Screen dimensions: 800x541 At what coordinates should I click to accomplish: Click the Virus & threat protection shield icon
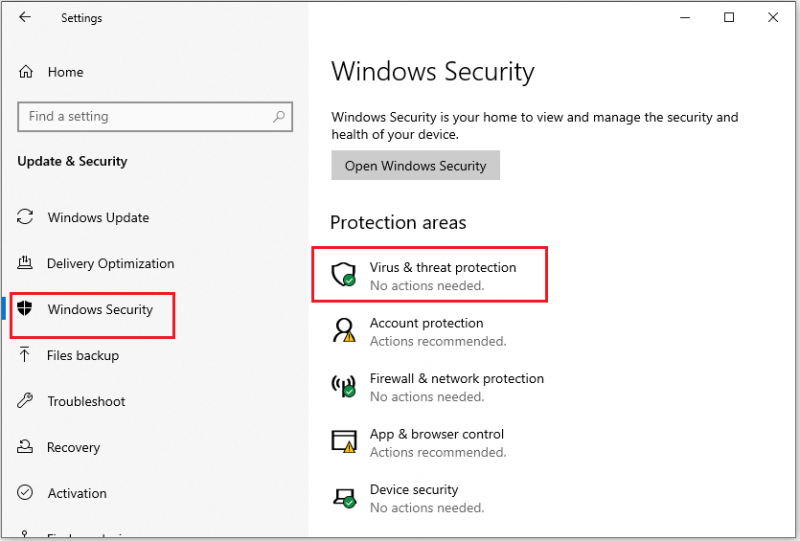[x=343, y=275]
